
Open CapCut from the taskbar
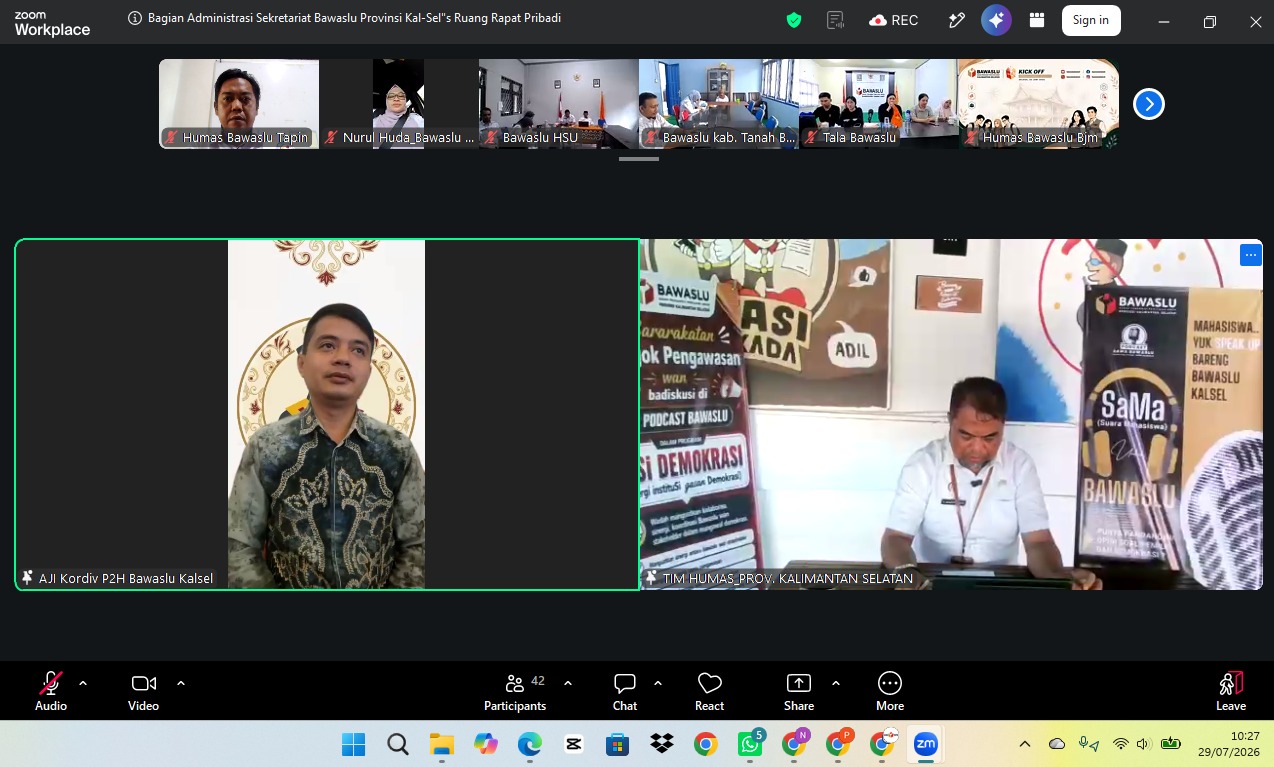click(573, 744)
